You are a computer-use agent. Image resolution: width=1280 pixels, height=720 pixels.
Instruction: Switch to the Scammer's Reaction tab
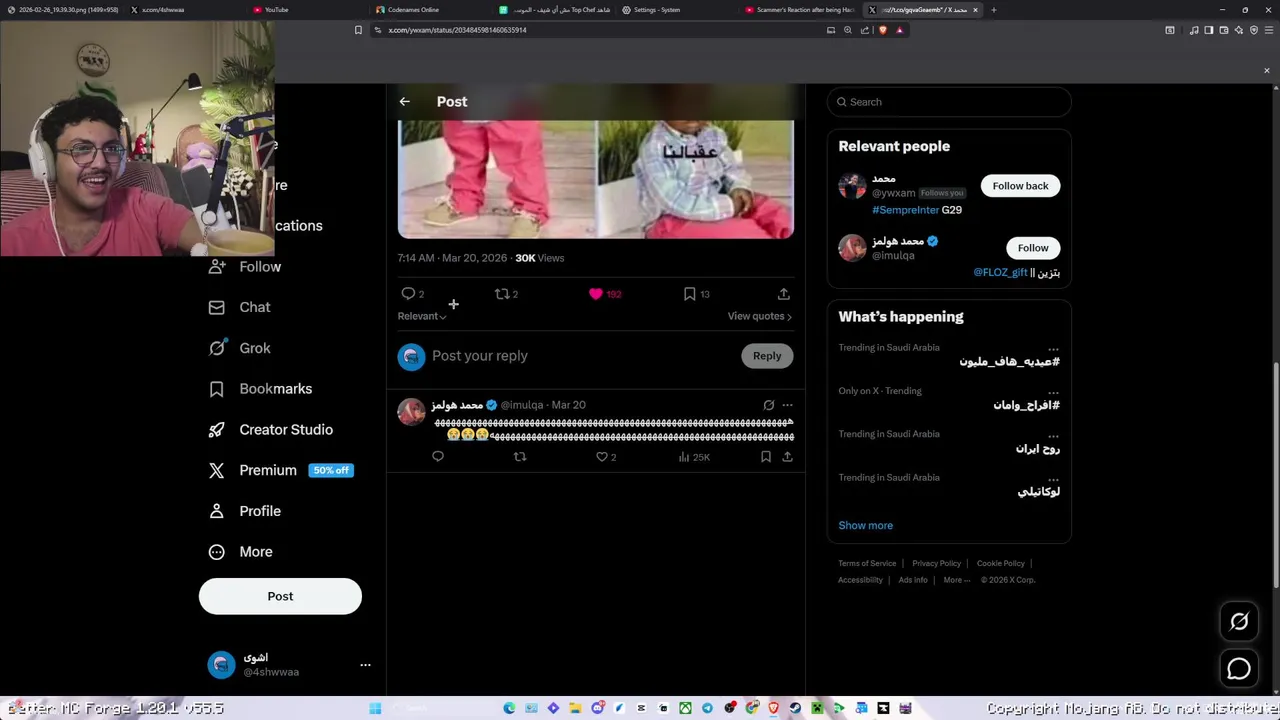[798, 10]
